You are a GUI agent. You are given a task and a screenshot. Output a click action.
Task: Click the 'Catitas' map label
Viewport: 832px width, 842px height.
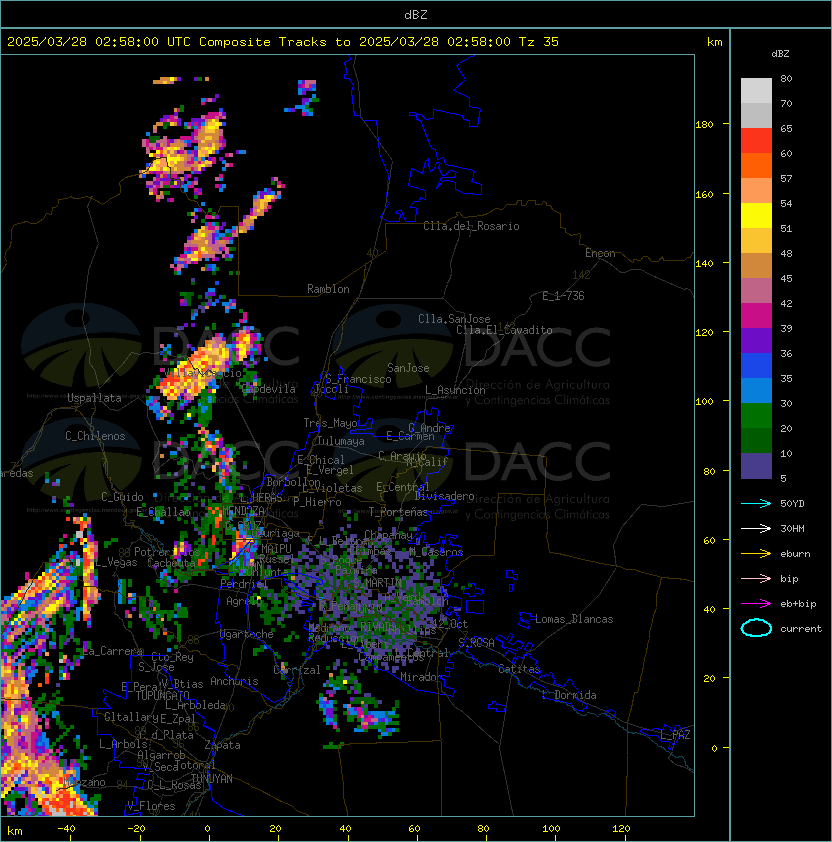point(519,669)
